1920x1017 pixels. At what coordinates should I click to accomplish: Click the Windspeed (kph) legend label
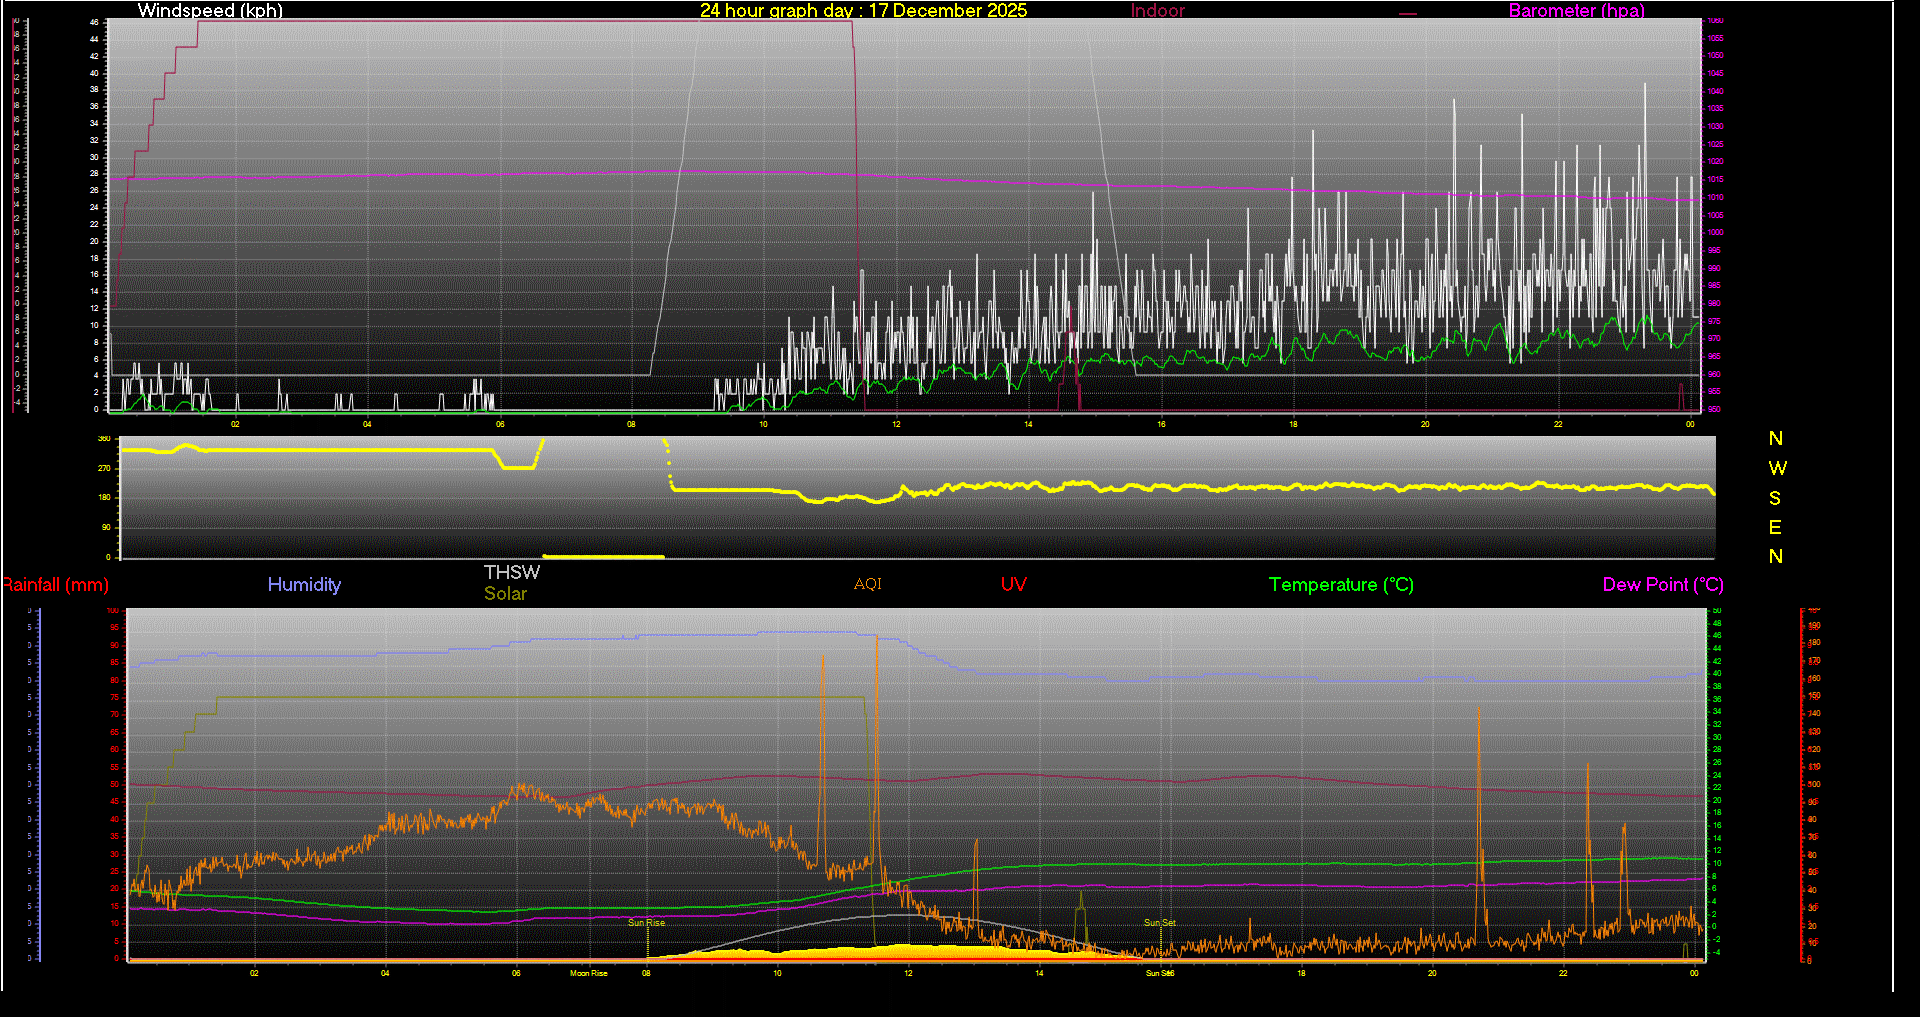210,10
